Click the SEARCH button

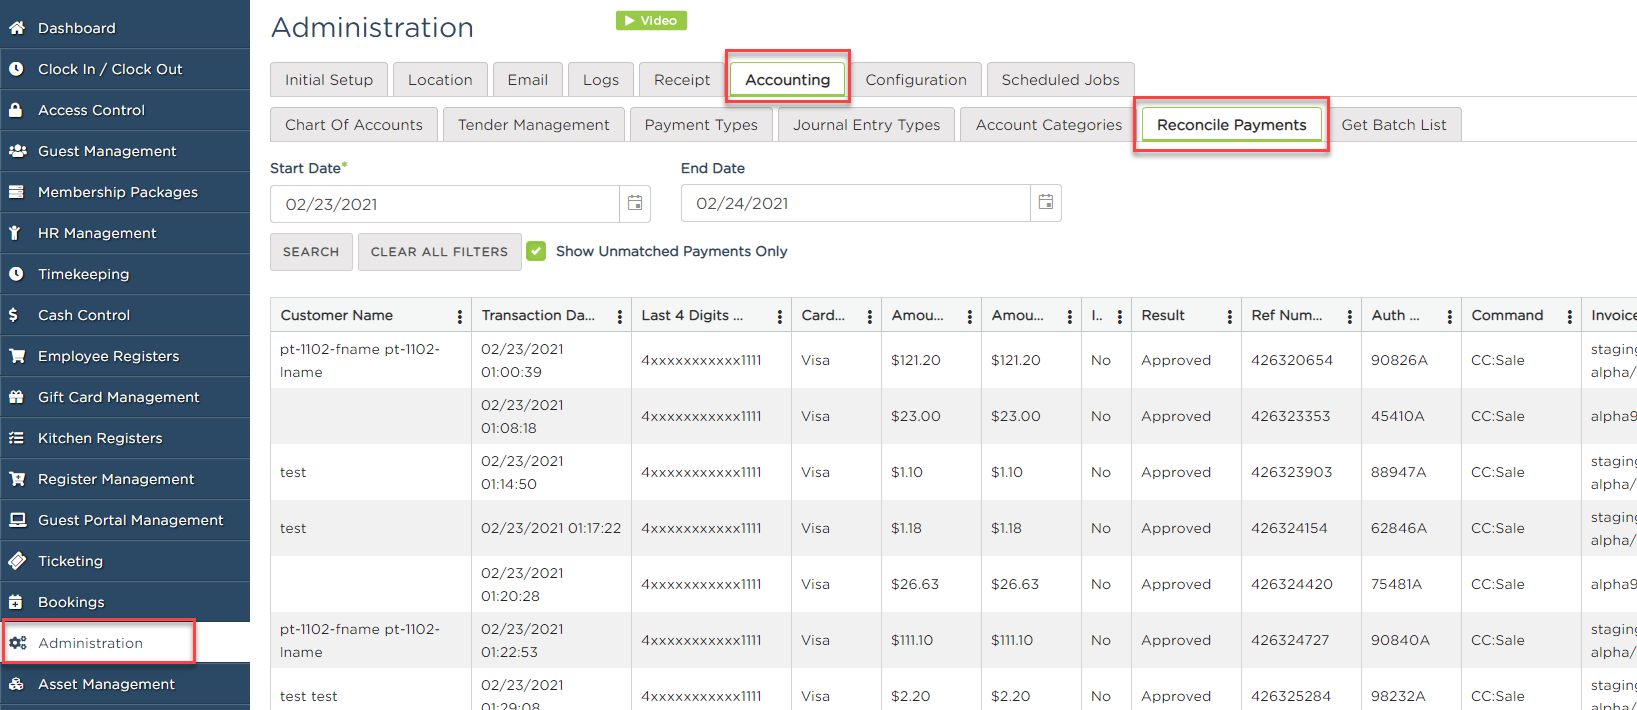(x=311, y=252)
